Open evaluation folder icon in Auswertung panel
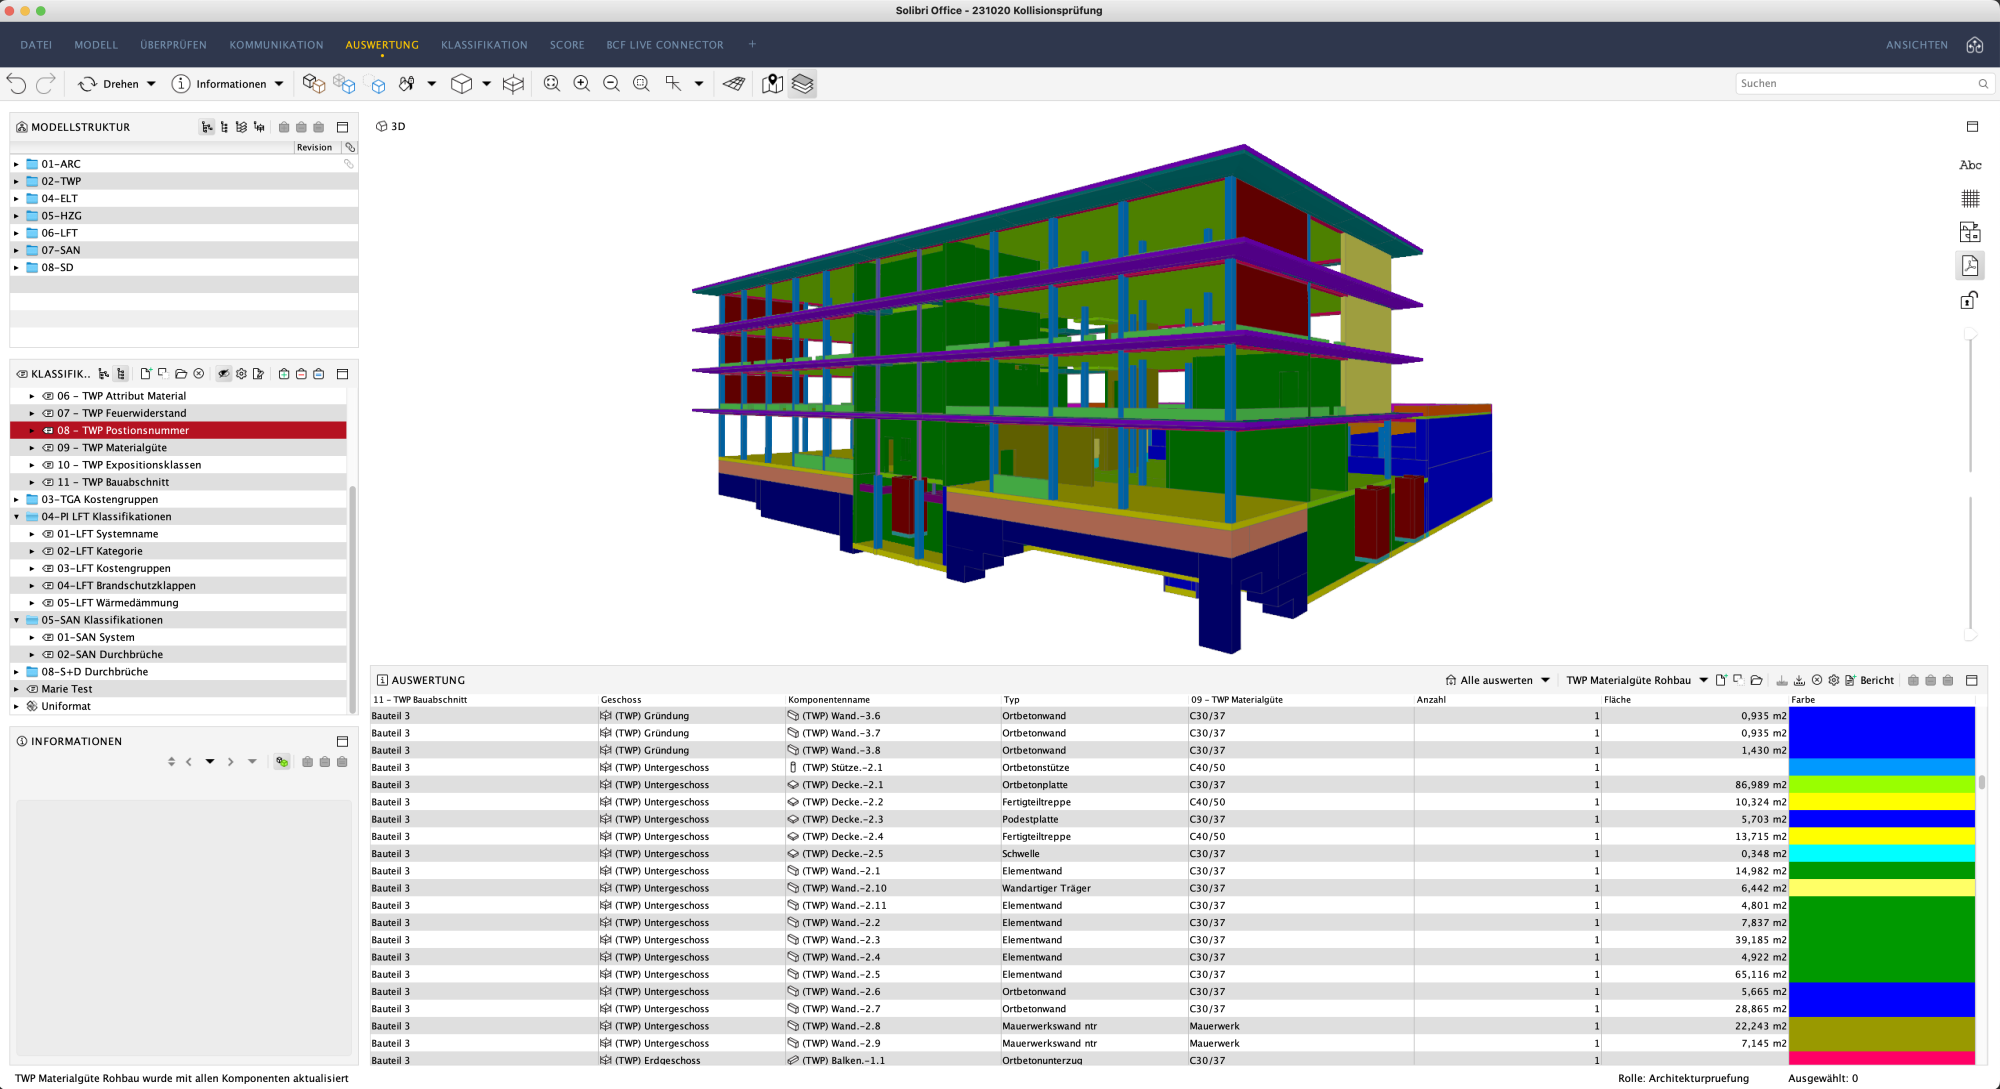 [1756, 680]
